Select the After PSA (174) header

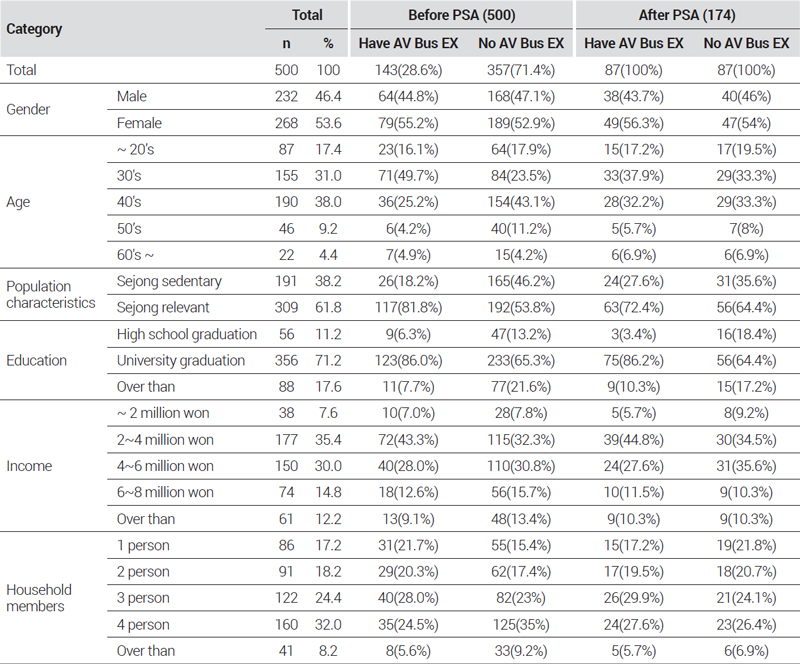click(686, 16)
